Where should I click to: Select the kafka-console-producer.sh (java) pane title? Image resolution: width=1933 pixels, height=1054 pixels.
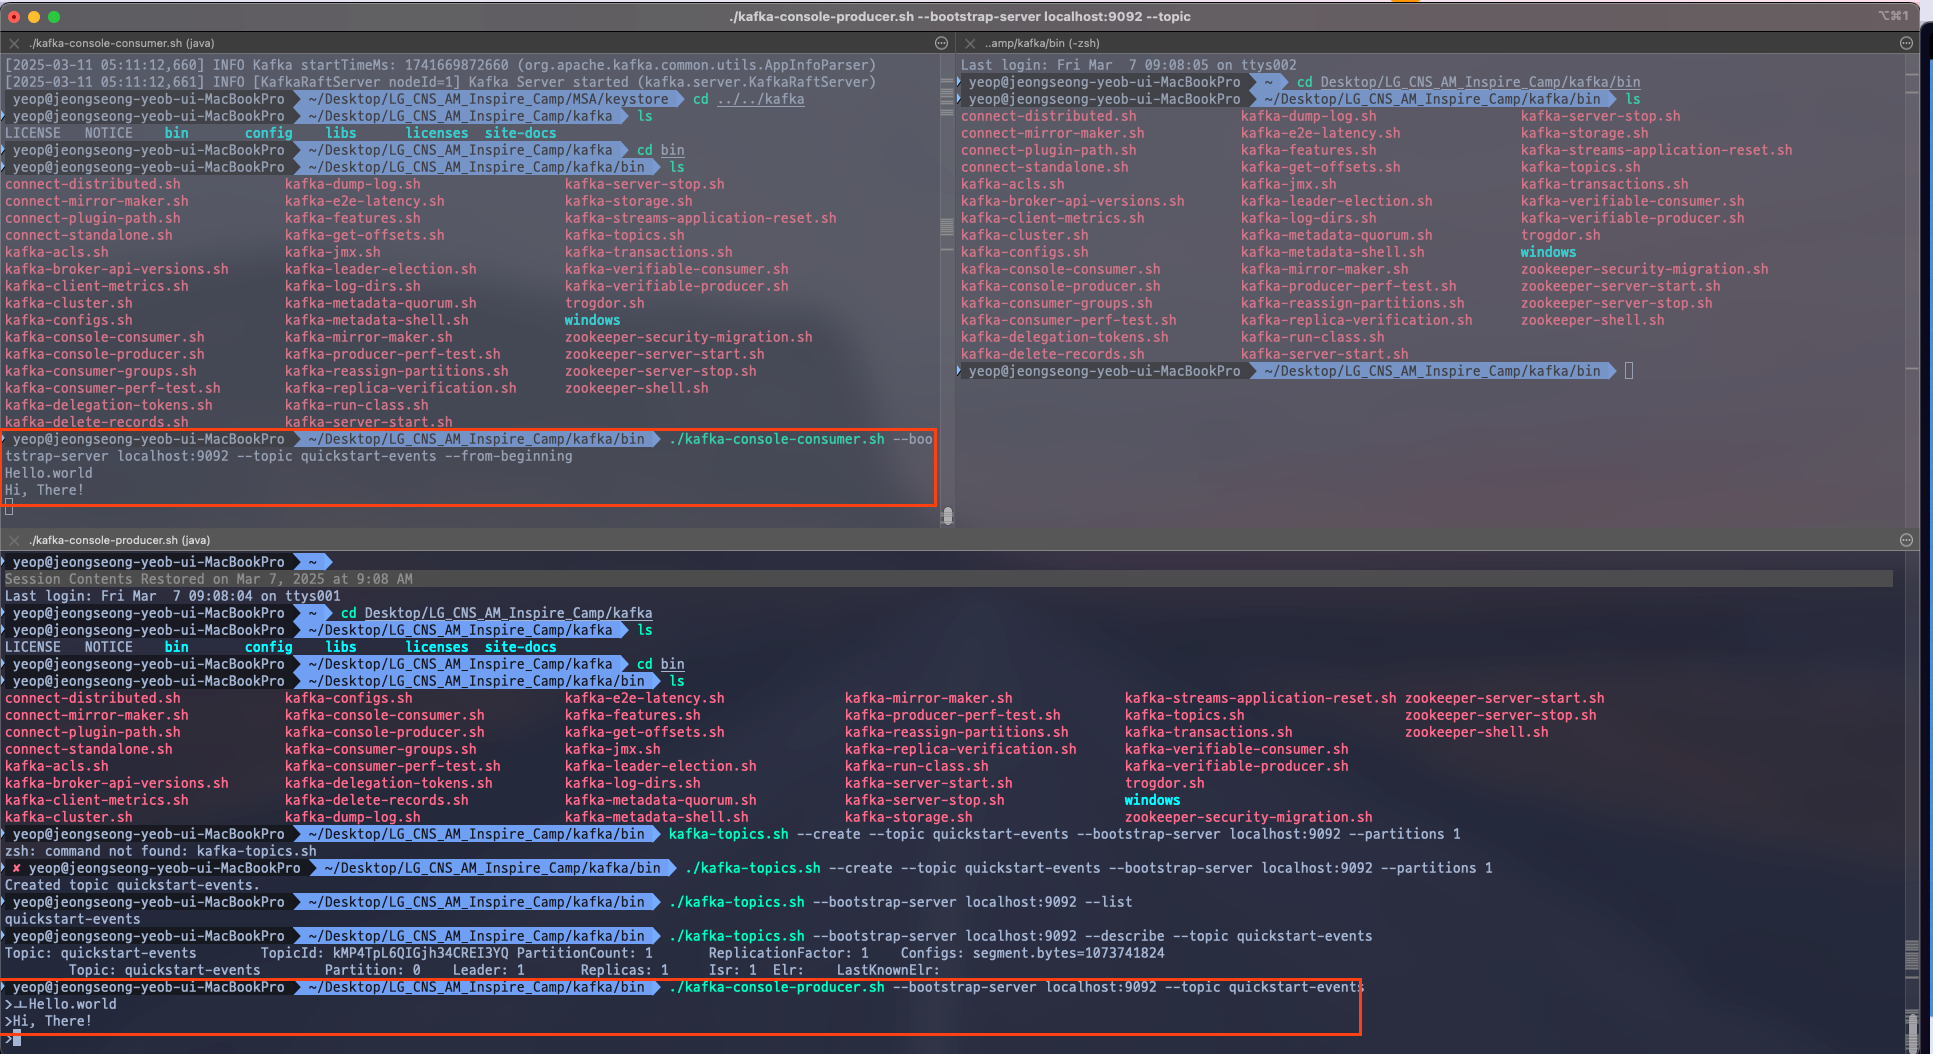(119, 540)
